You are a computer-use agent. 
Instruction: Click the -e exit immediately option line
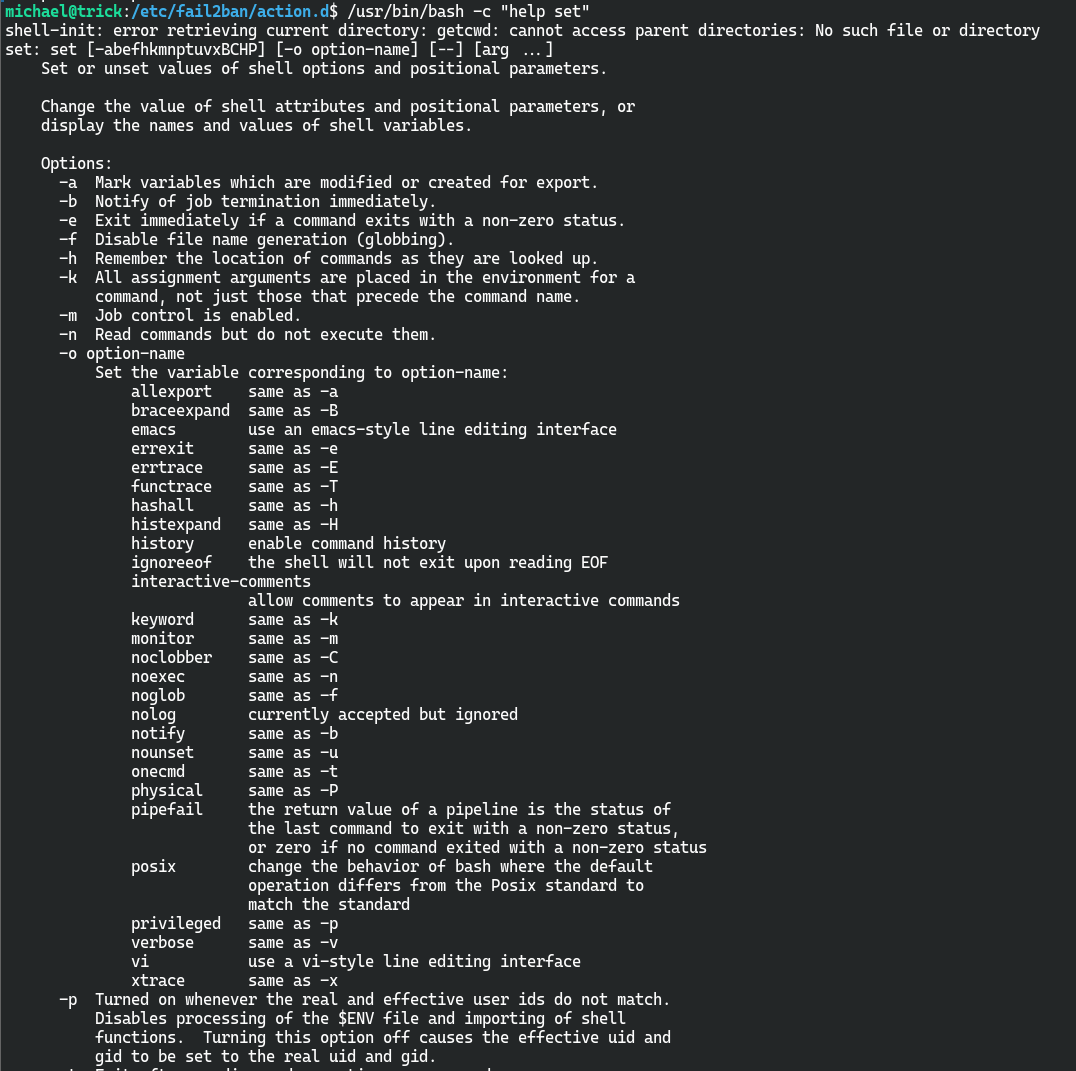coord(342,220)
